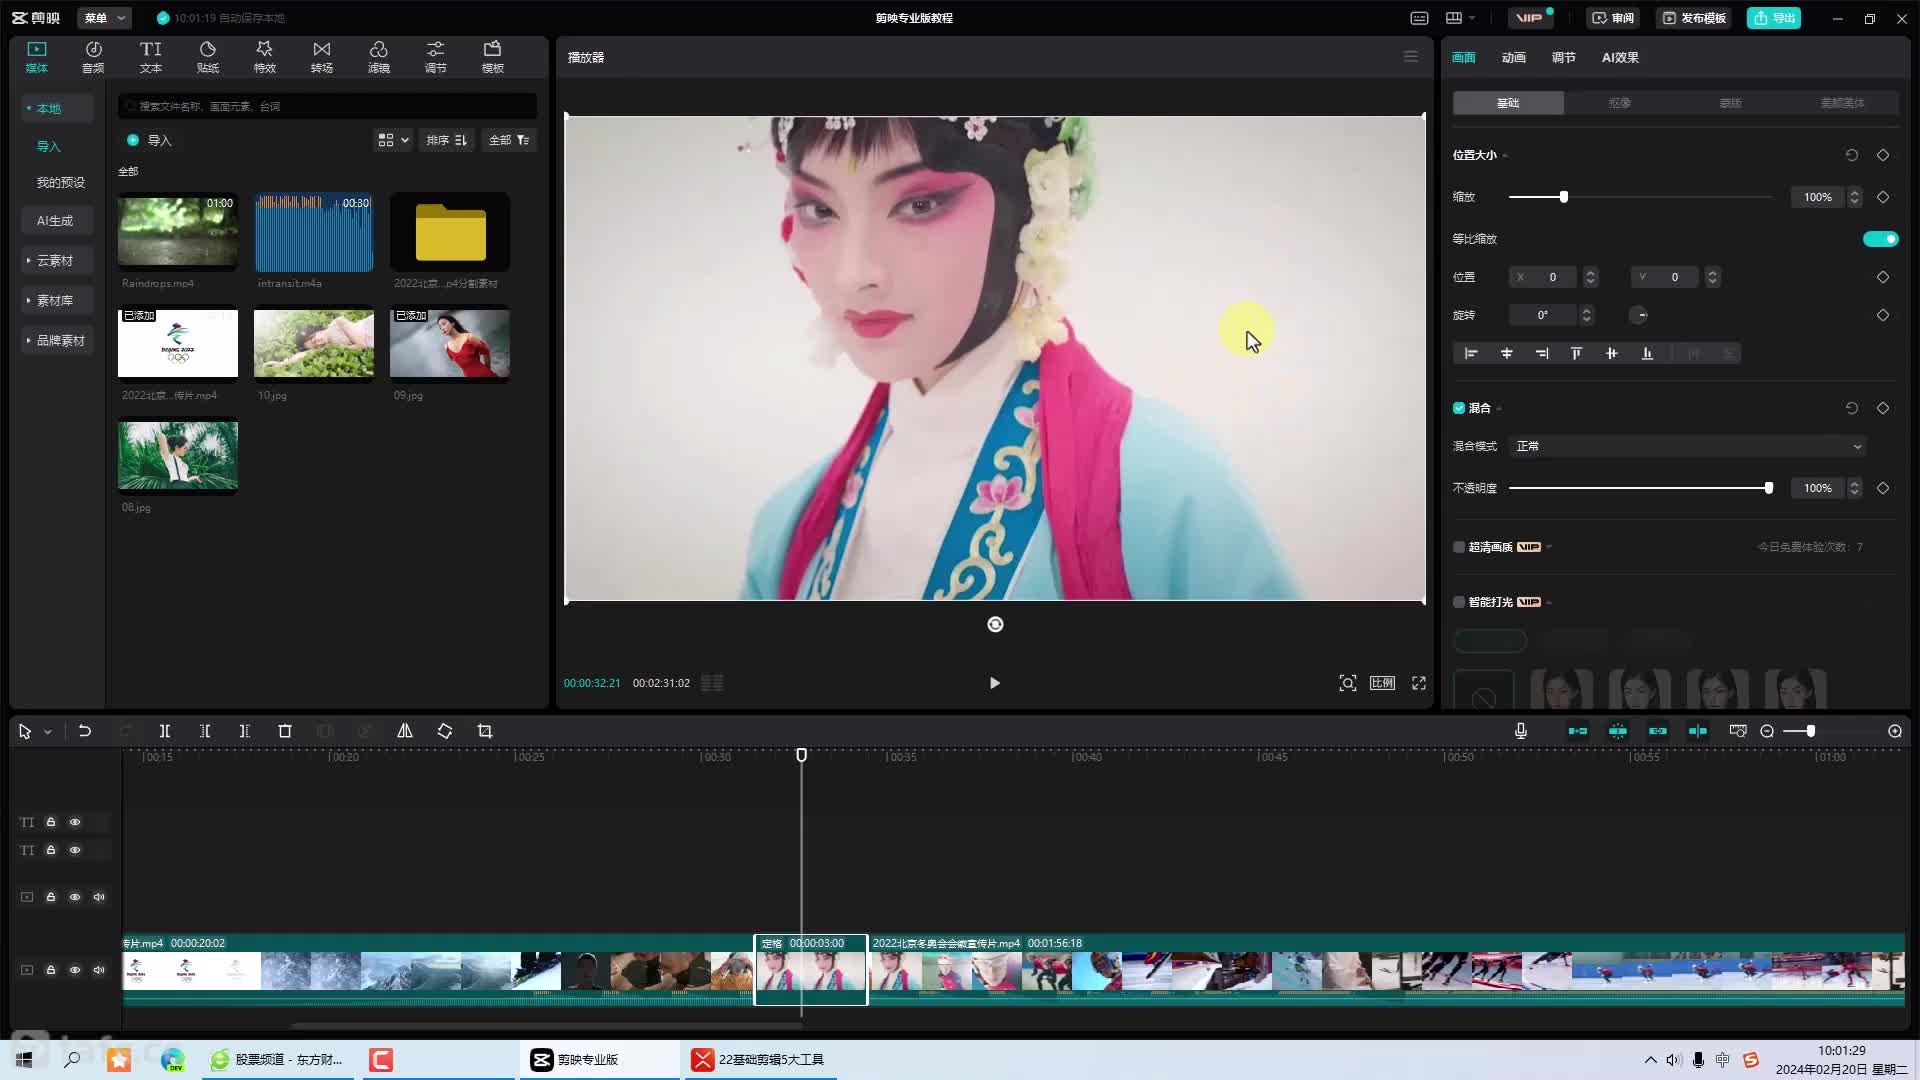The height and width of the screenshot is (1080, 1920).
Task: Check the 超清画质 checkbox
Action: point(1459,547)
